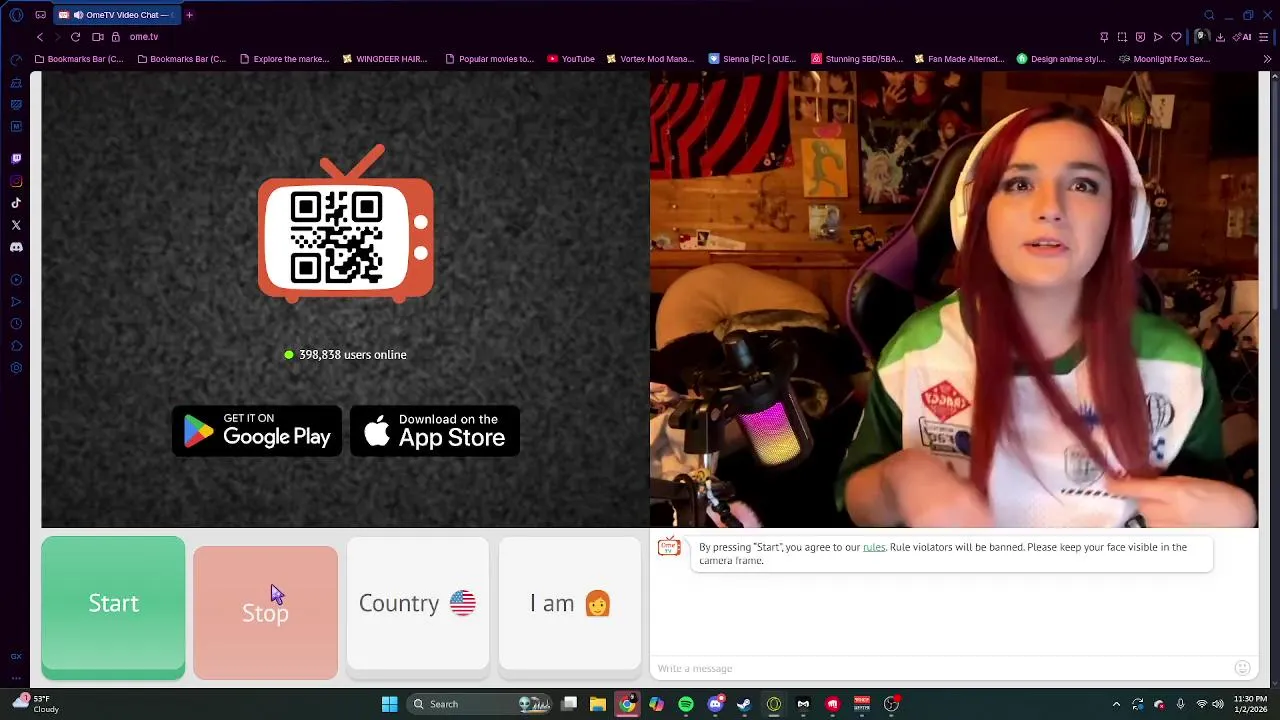Click the Stop button

pos(265,612)
